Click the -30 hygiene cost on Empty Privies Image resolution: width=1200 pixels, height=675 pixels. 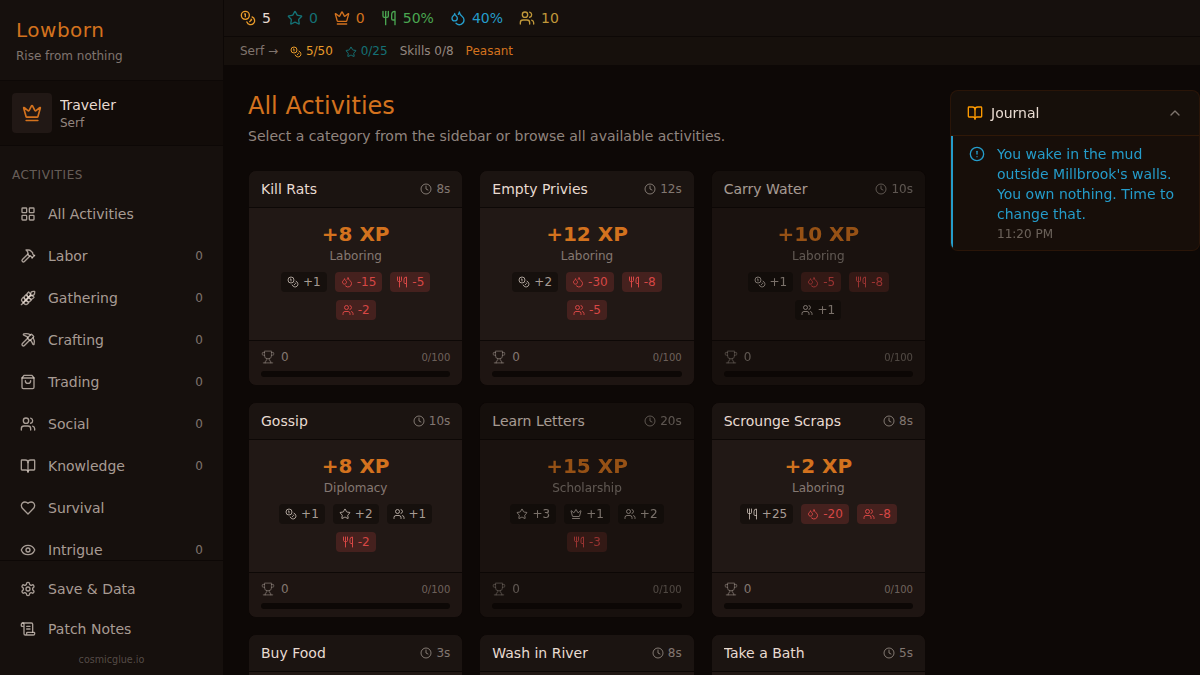click(590, 282)
